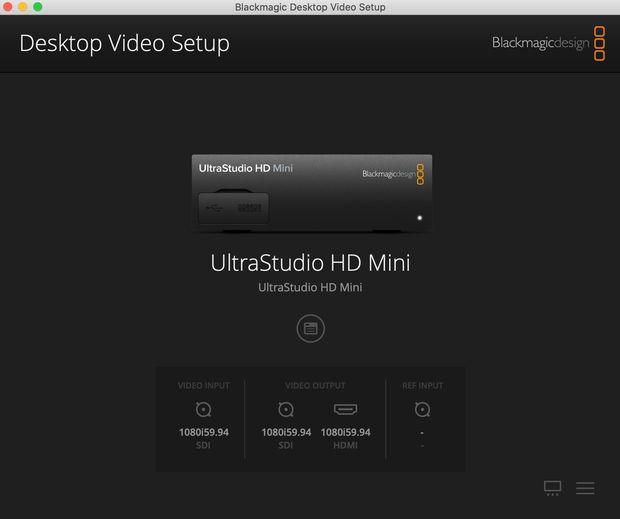
Task: Click the Video Input SDI connector icon
Action: 204,410
